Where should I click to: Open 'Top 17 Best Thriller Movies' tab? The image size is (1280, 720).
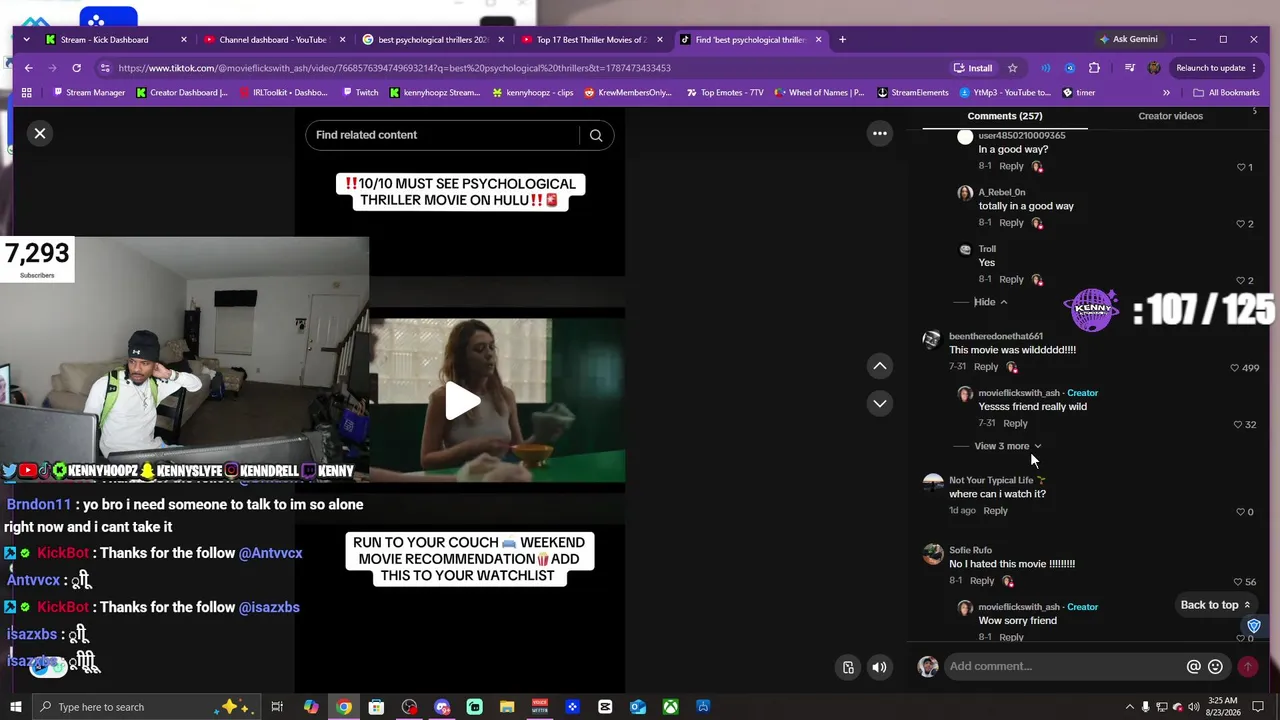pyautogui.click(x=592, y=40)
